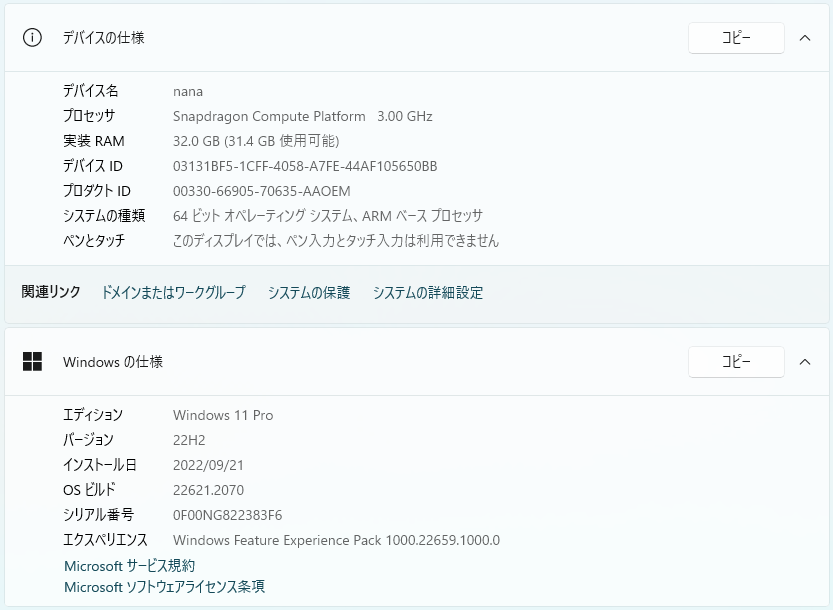This screenshot has height=610, width=833.
Task: Select the ペン入力とタッチ入力は利用できません text
Action: [393, 241]
